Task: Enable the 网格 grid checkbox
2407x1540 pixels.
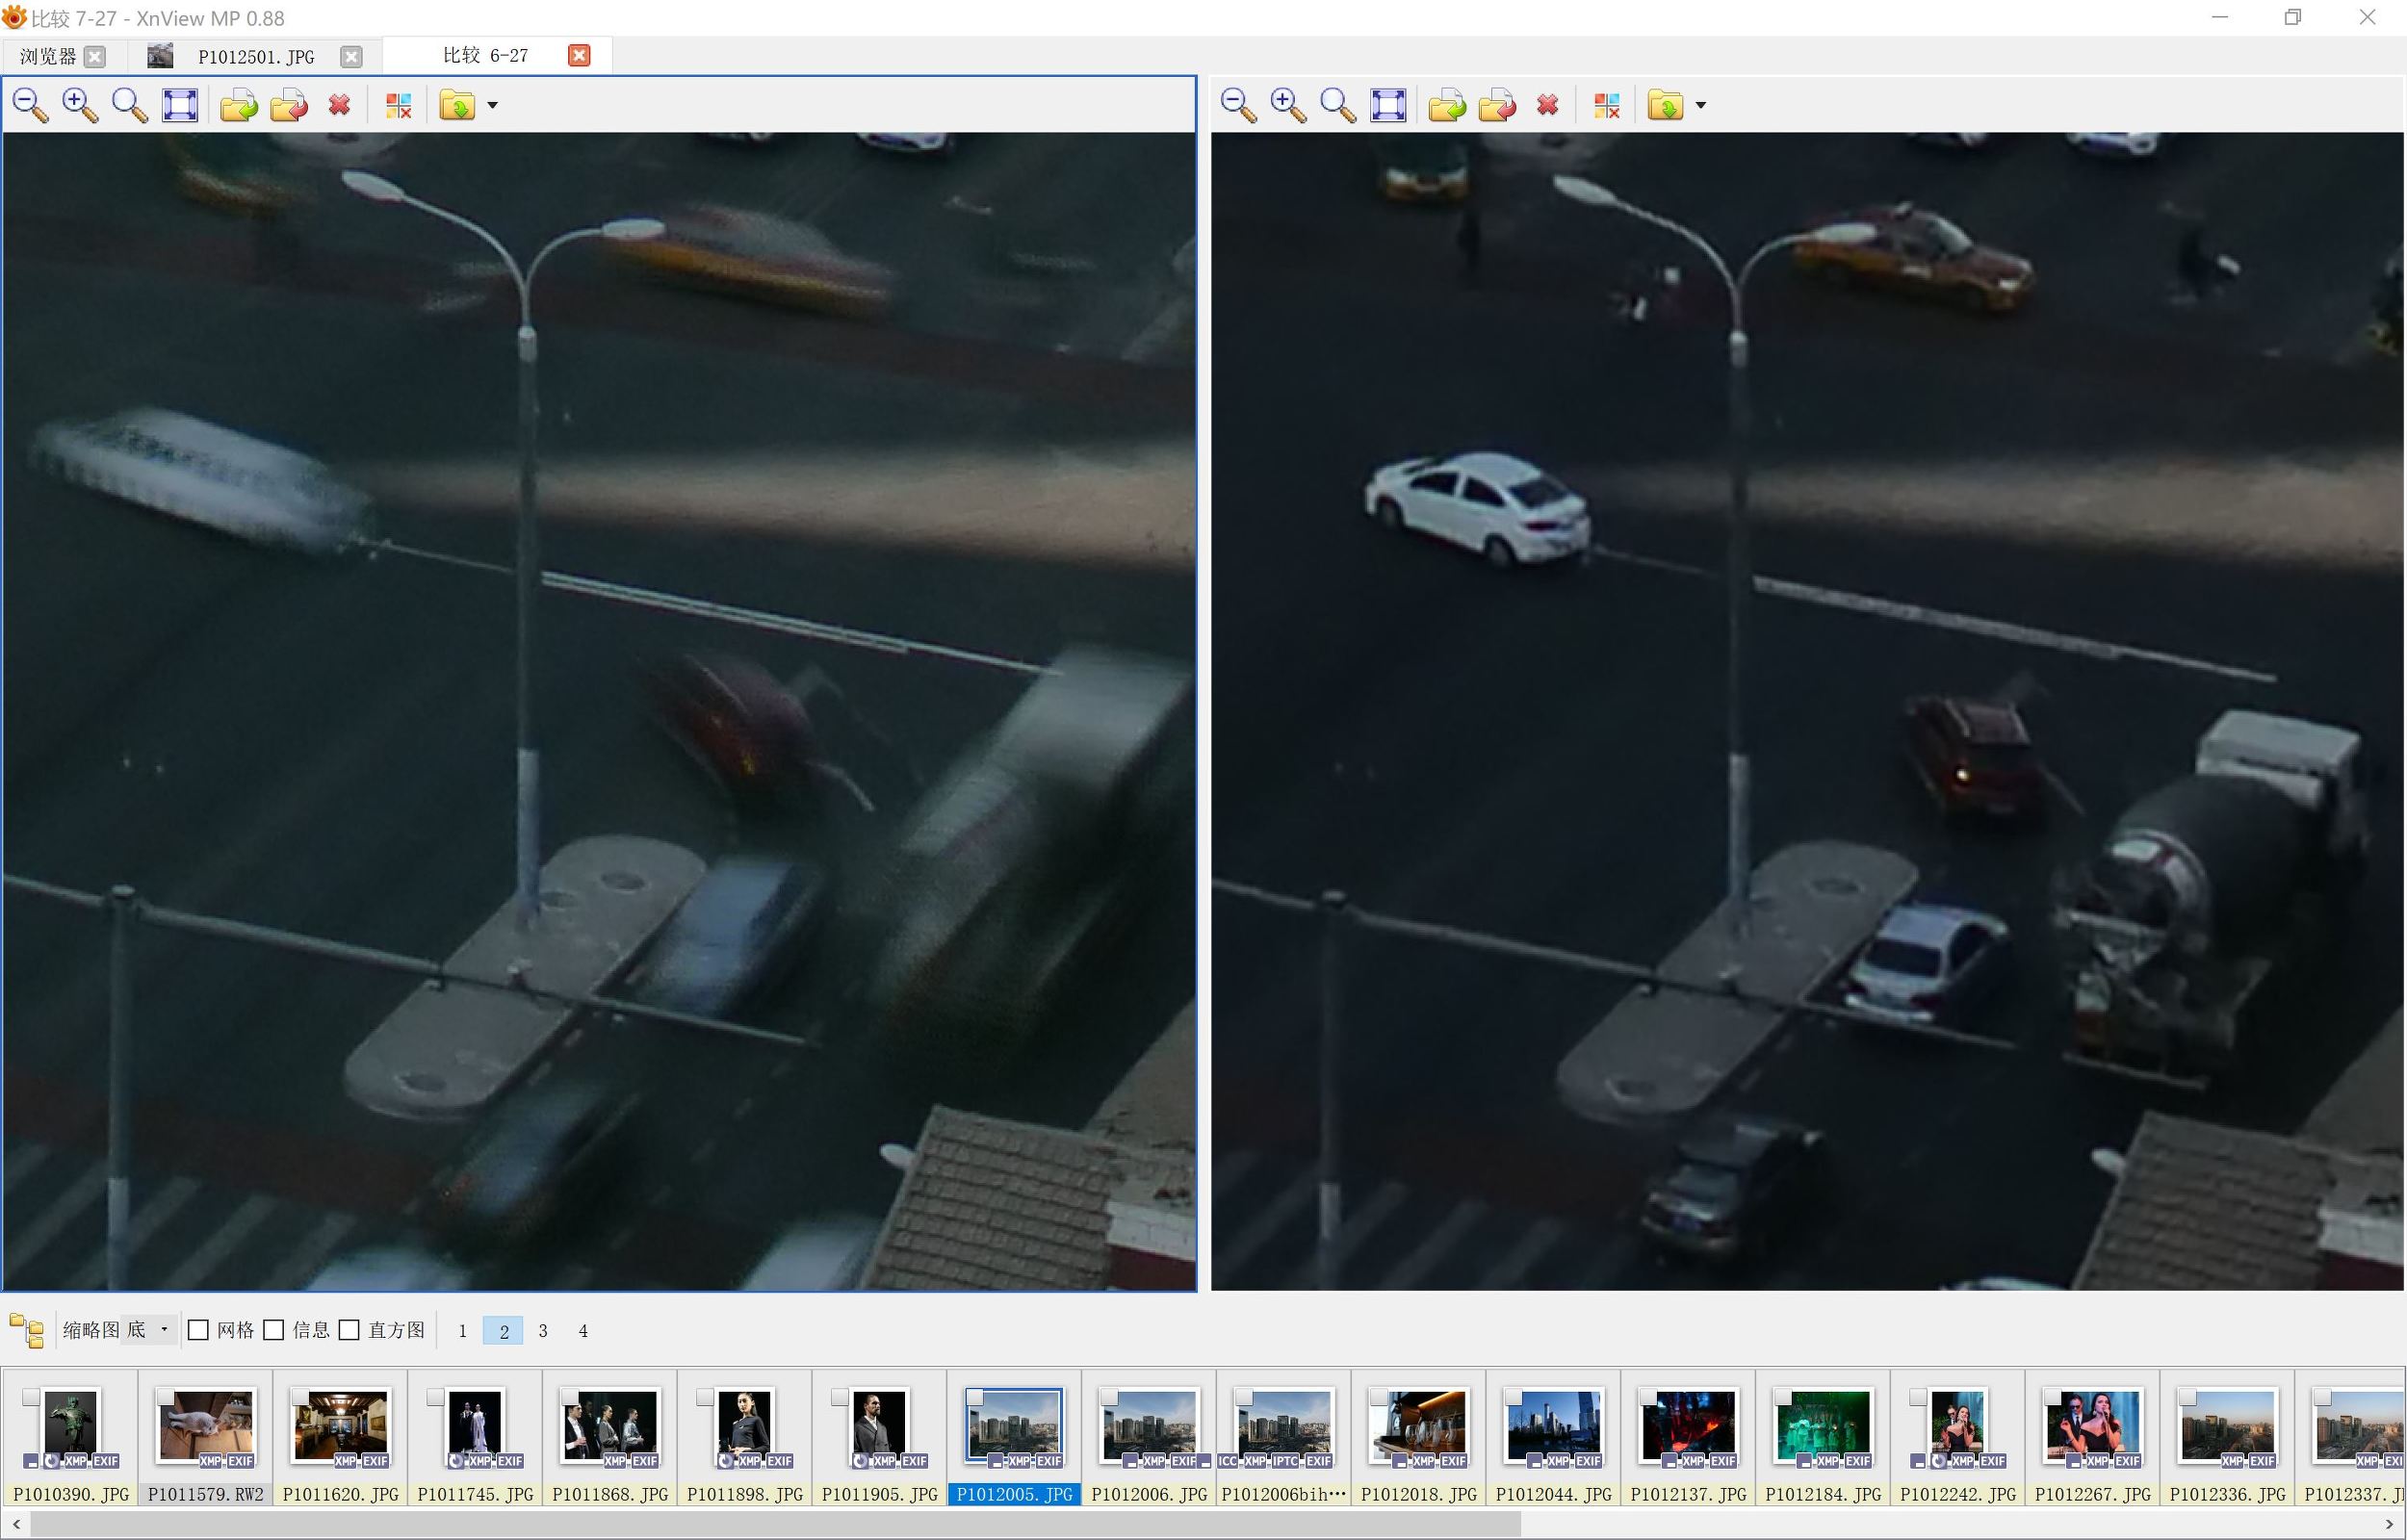Action: (x=199, y=1330)
